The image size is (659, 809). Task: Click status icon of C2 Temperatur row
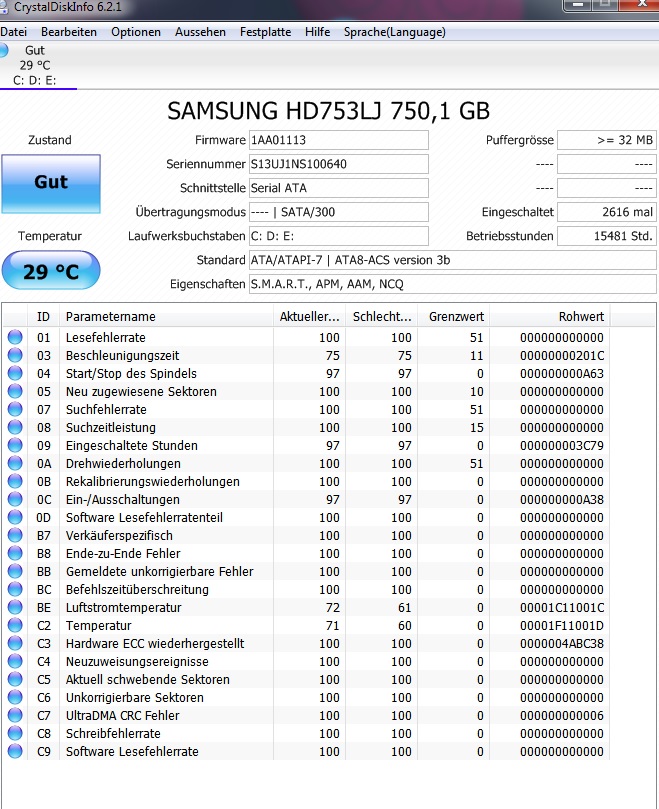15,626
